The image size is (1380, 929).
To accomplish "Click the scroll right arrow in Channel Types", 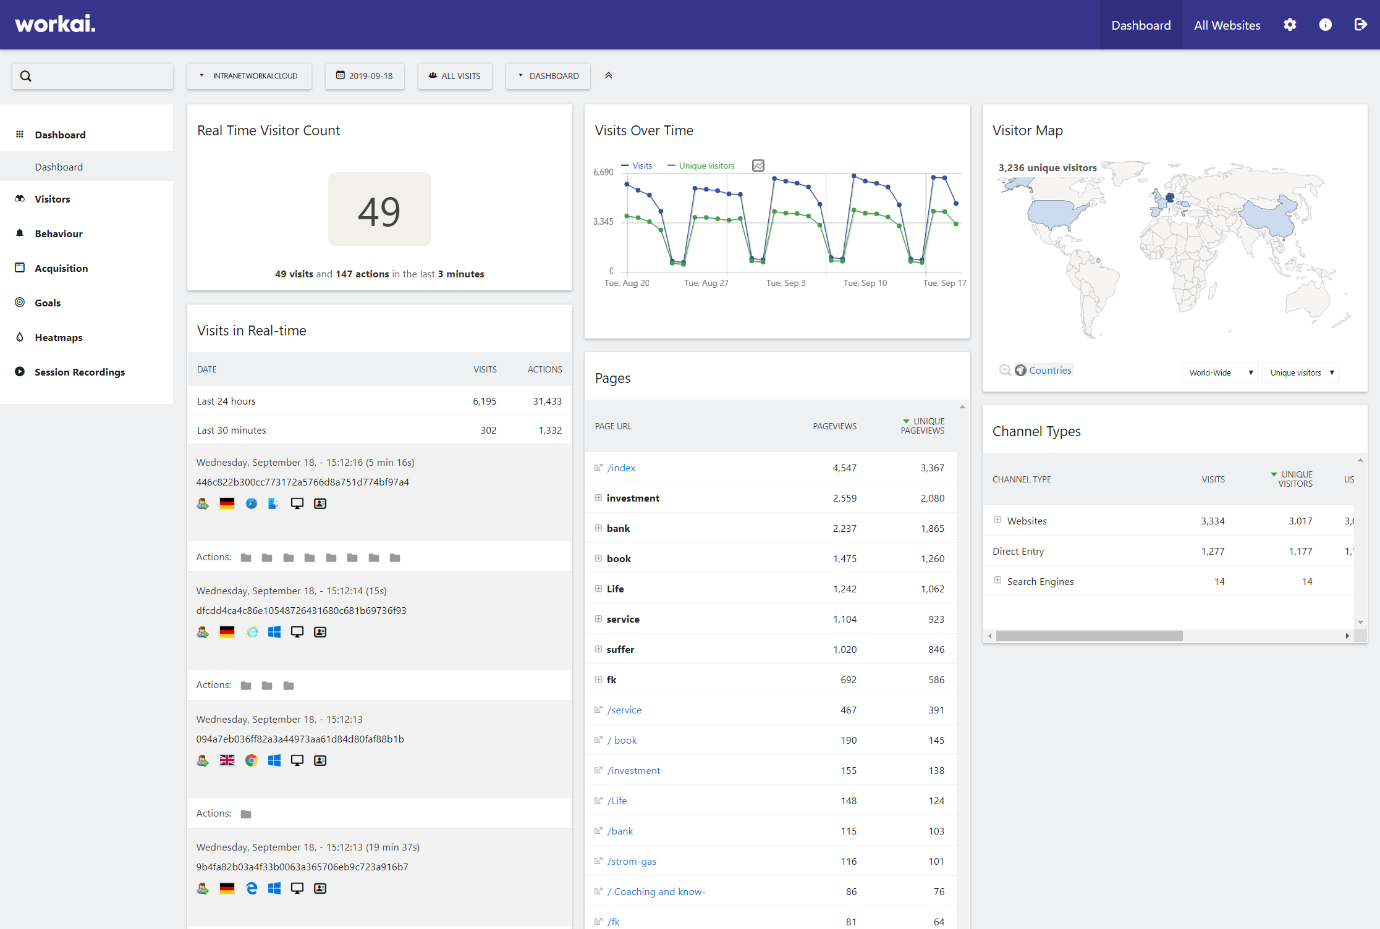I will 1347,636.
